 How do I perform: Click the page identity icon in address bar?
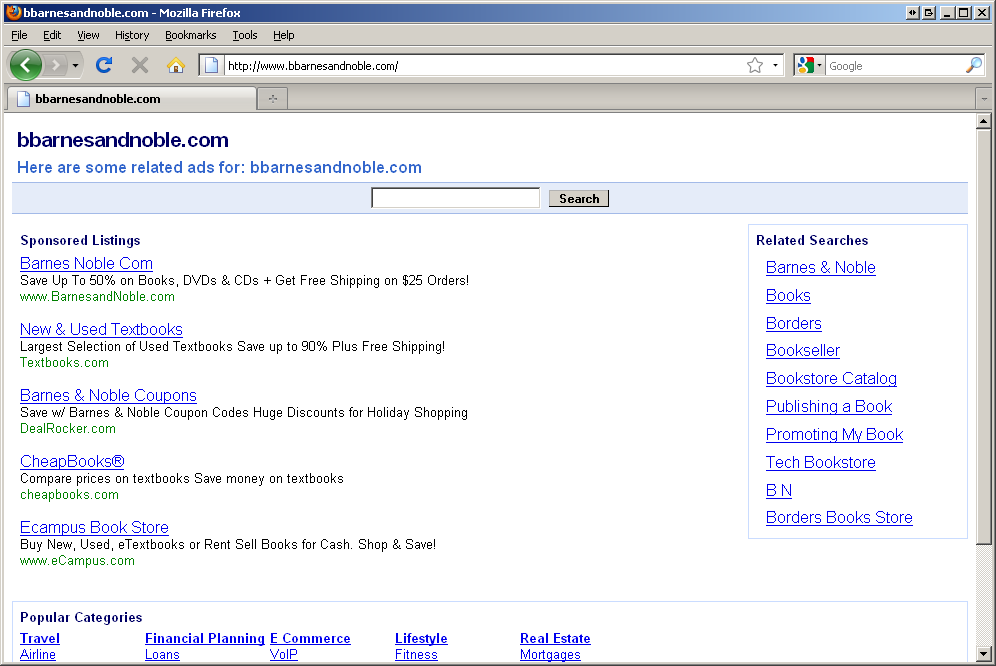click(212, 65)
